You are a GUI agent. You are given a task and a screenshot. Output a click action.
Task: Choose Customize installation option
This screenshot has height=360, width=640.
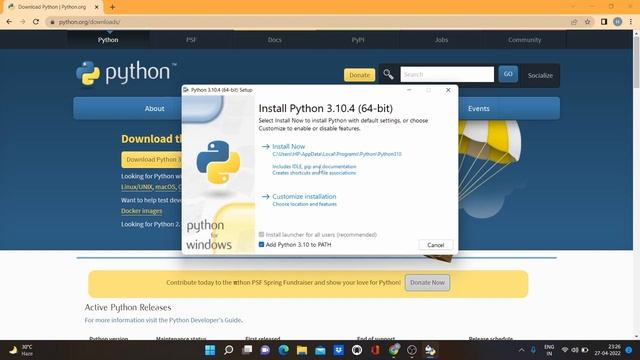(x=304, y=196)
